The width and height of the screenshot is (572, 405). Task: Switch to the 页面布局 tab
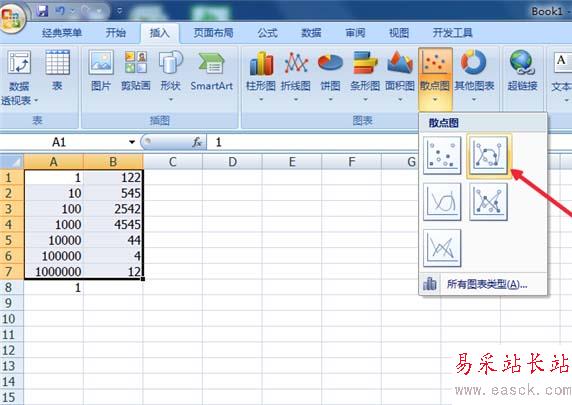[x=213, y=33]
